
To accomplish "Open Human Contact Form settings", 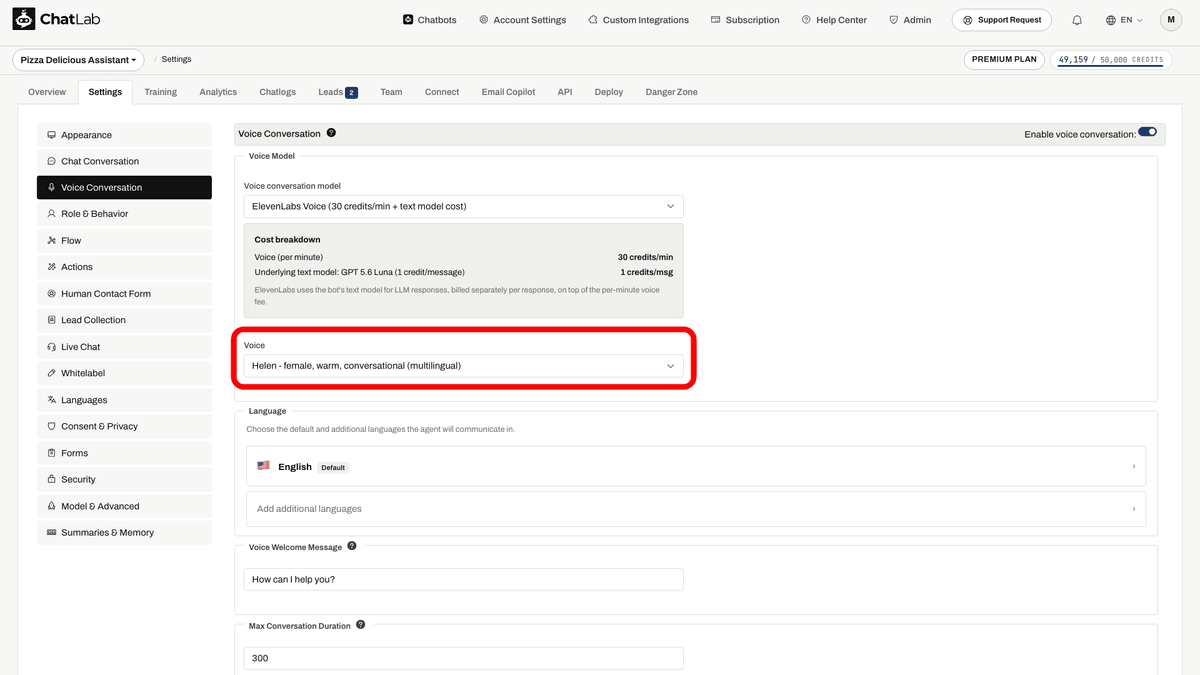I will point(124,294).
